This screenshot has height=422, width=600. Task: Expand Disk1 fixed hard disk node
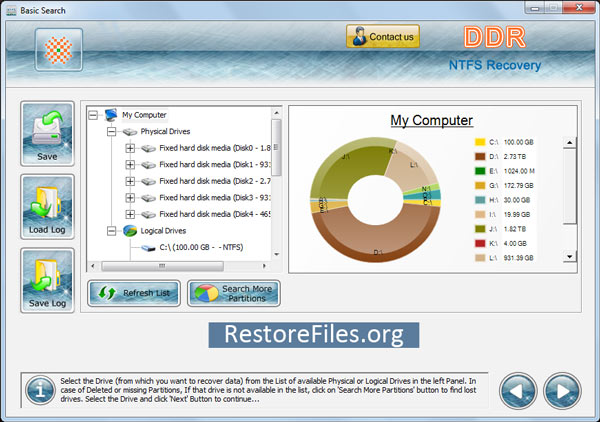(130, 165)
